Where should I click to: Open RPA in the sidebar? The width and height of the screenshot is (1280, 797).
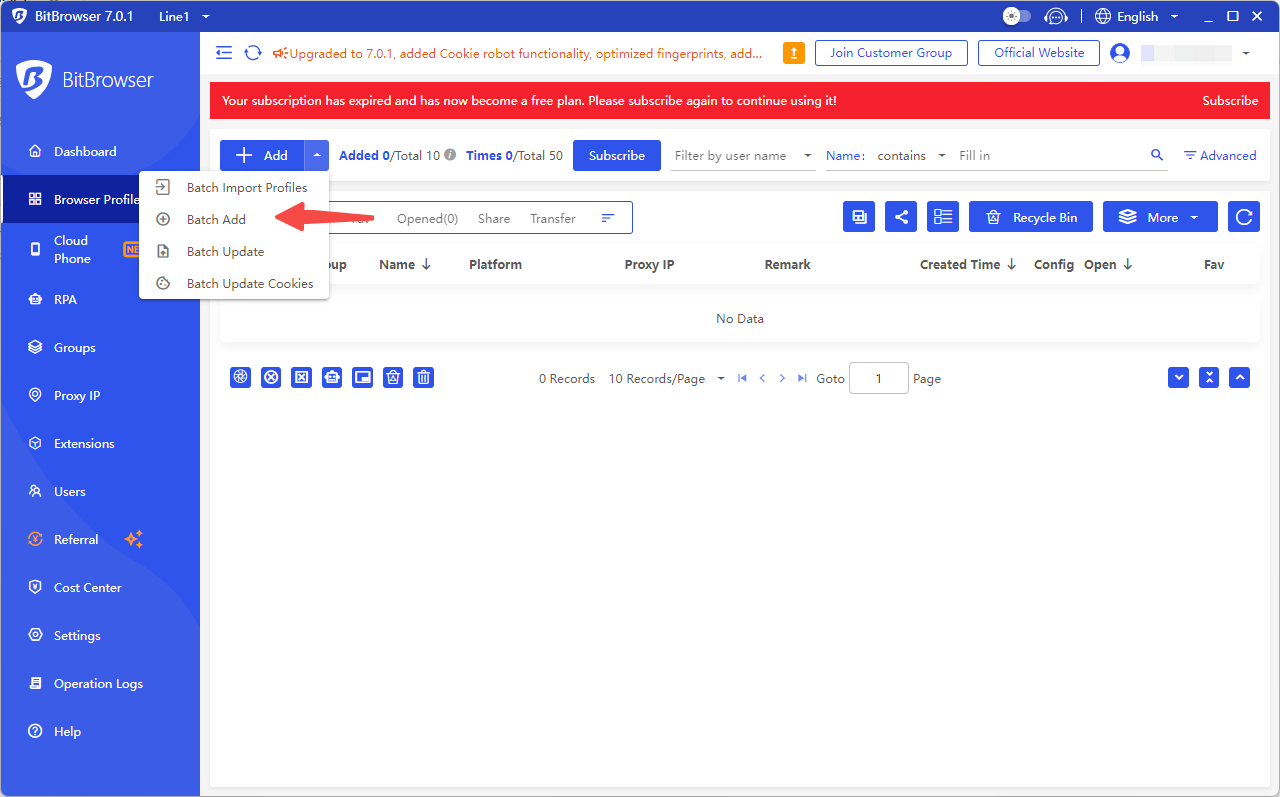click(x=100, y=299)
